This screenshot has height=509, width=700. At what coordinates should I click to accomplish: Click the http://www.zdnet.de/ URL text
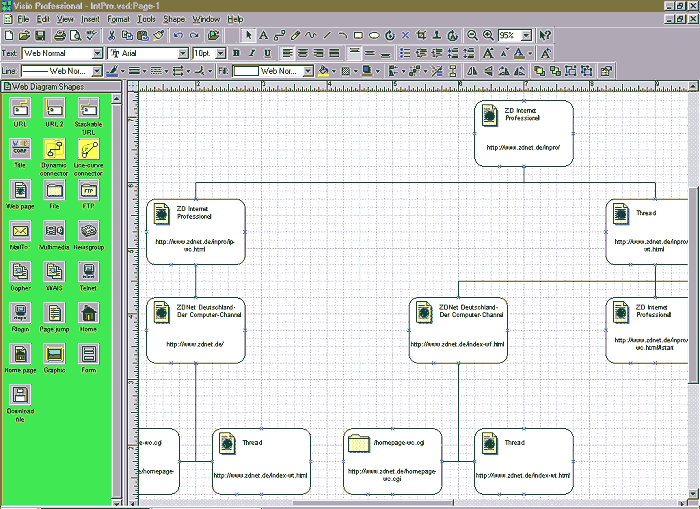[x=195, y=344]
